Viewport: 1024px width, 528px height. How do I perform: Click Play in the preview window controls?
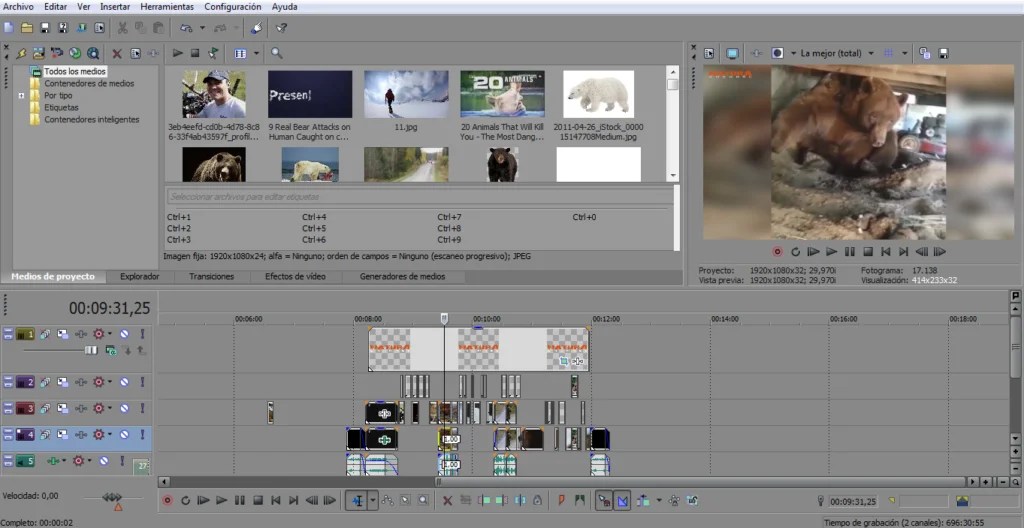coord(831,252)
